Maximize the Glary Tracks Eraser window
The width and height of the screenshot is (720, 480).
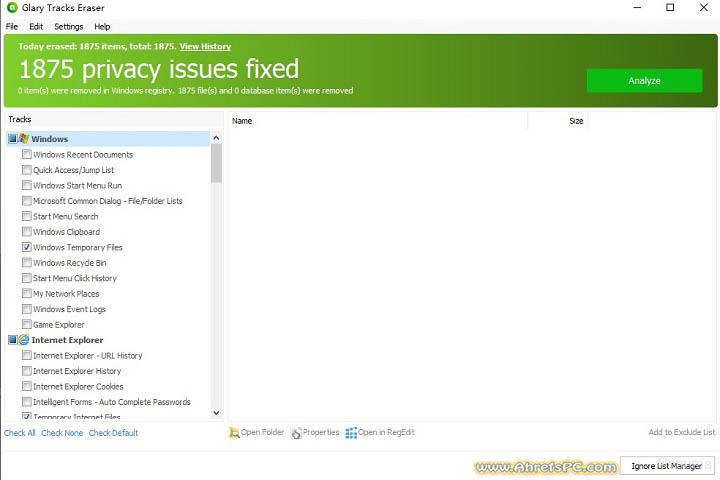pos(670,7)
